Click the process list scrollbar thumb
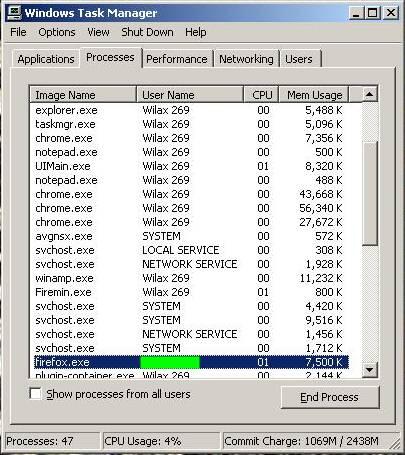Screen dimensions: 405x455 click(x=369, y=193)
